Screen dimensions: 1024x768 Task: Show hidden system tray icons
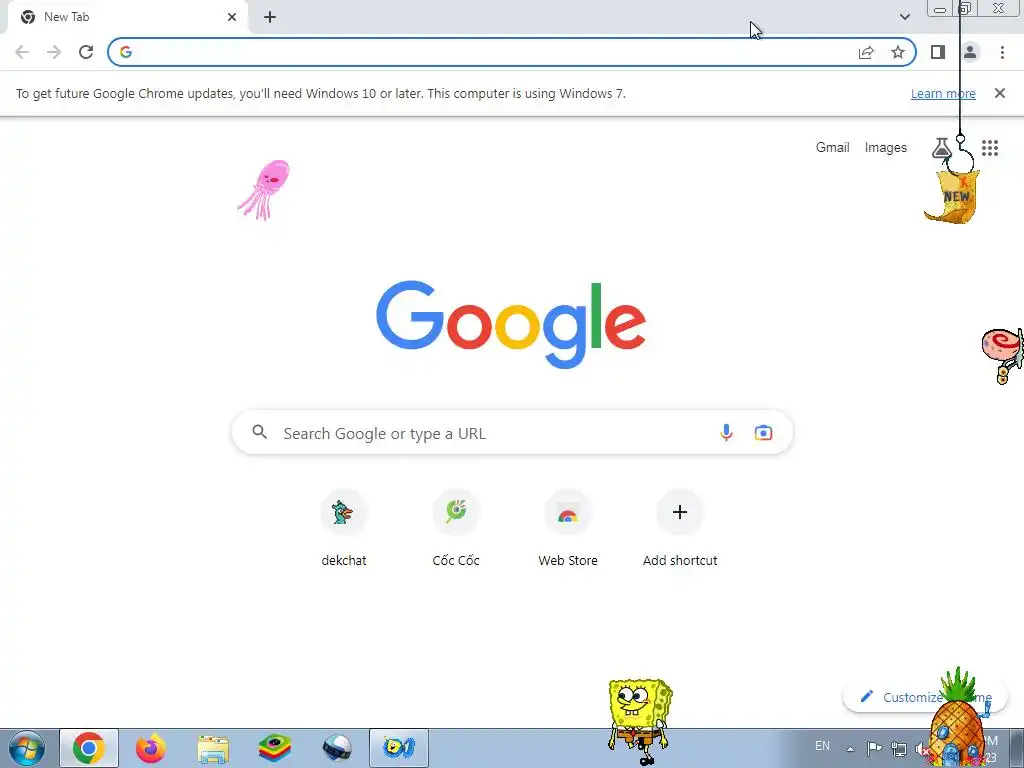pyautogui.click(x=850, y=749)
